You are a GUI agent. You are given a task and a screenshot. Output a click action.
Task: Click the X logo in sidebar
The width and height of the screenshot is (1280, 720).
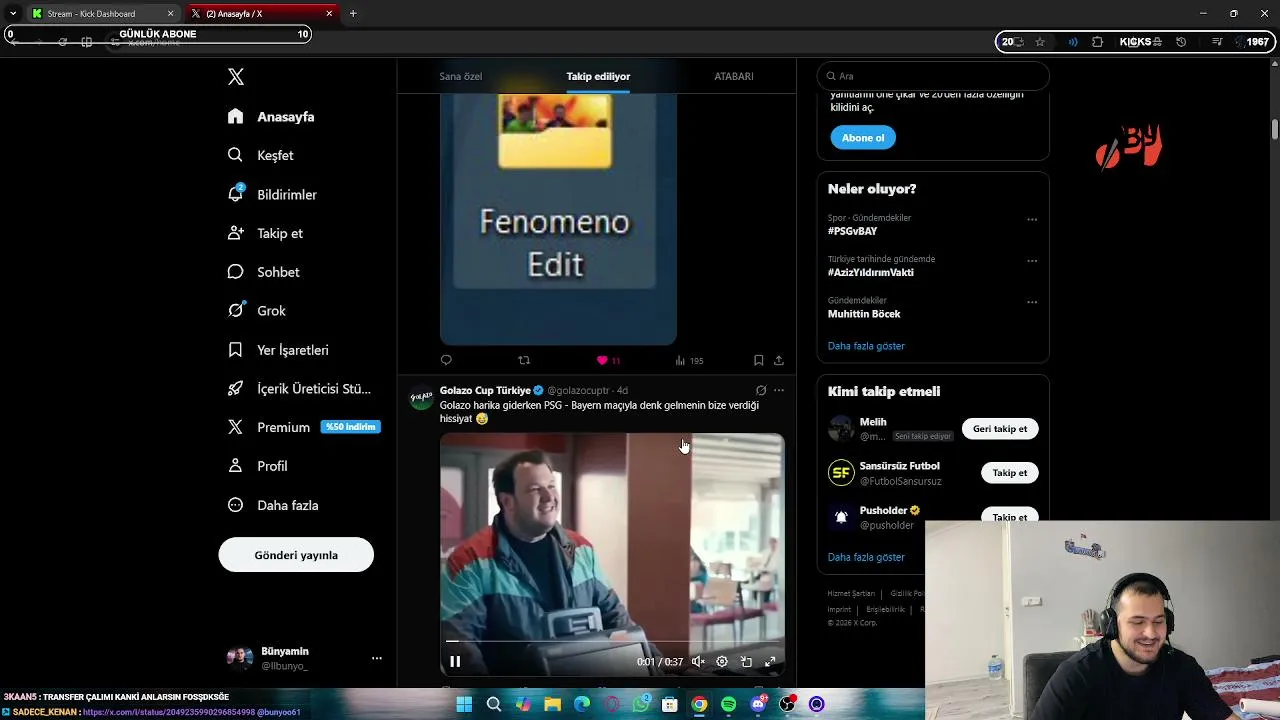coord(236,77)
